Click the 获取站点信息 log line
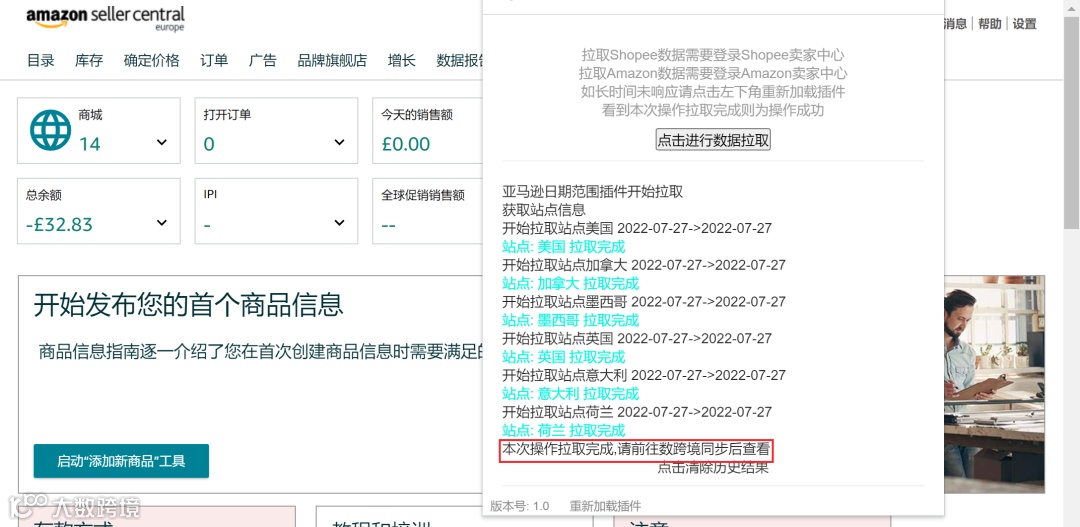The width and height of the screenshot is (1080, 527). [x=543, y=209]
